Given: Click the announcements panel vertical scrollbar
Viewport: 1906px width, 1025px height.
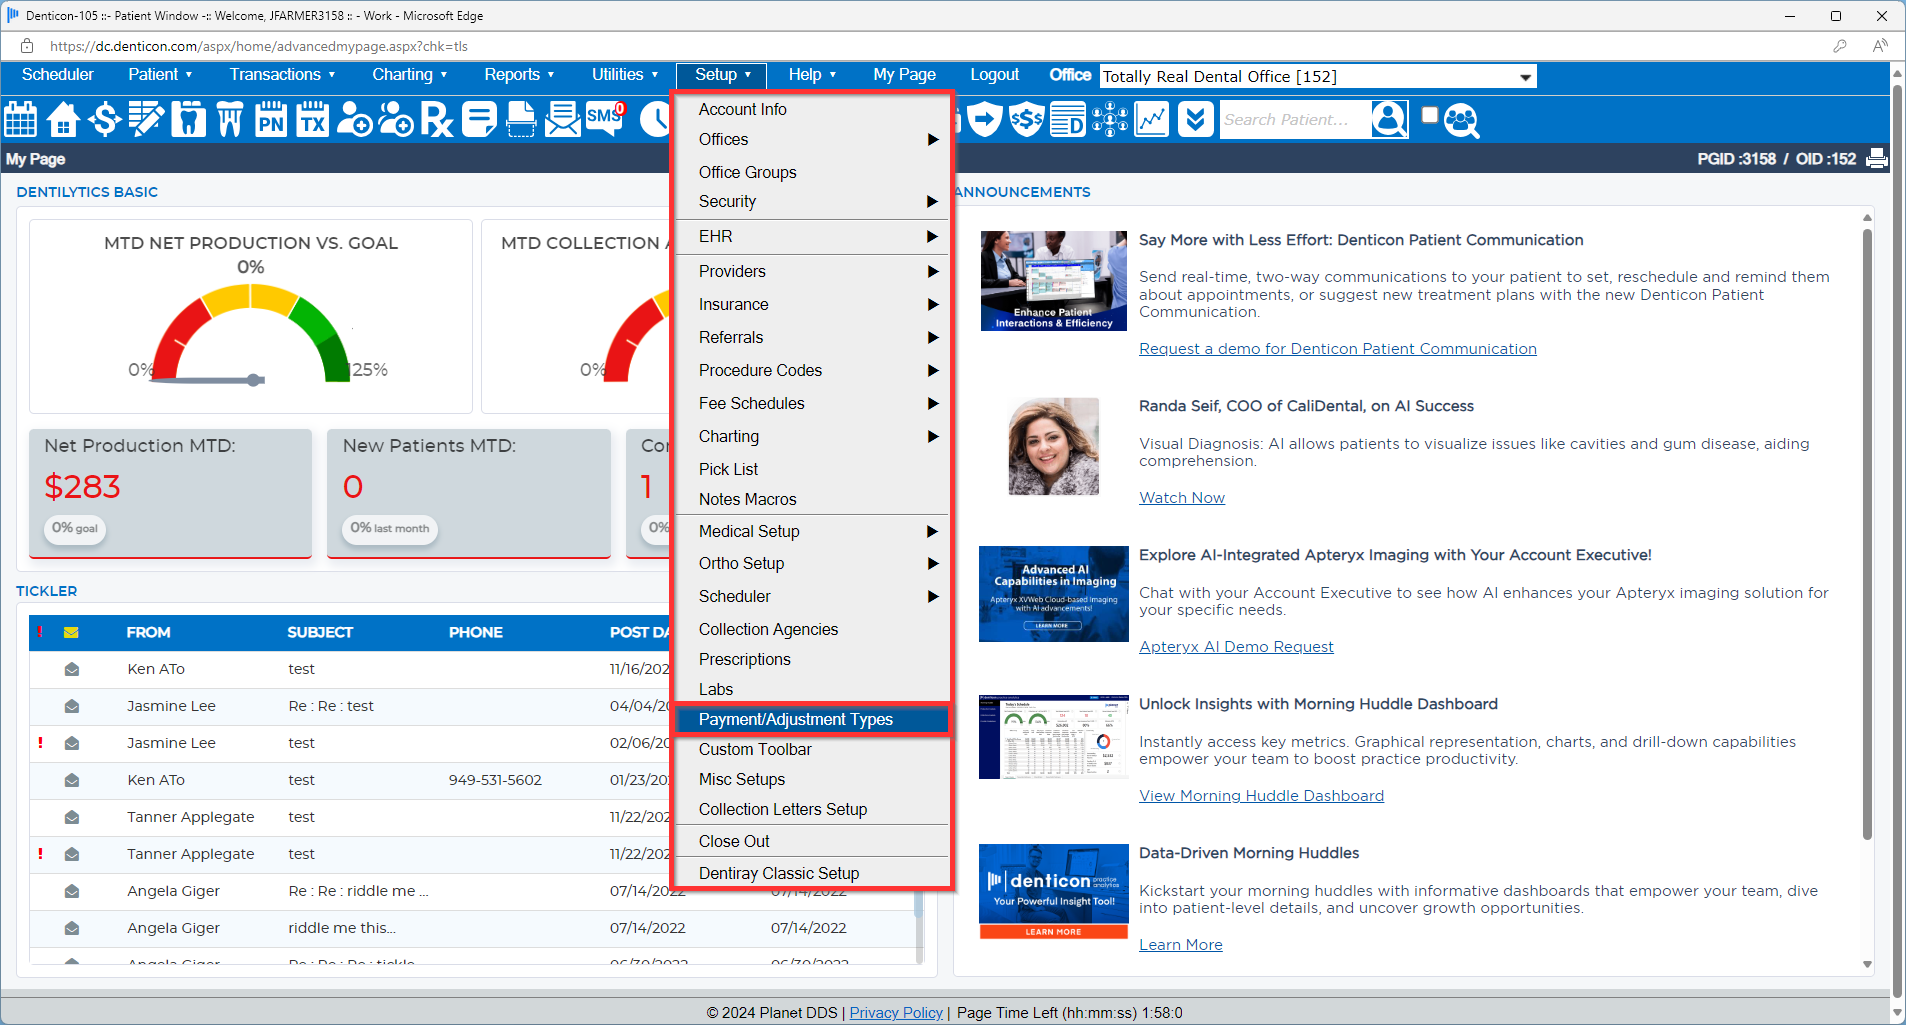Looking at the screenshot, I should pyautogui.click(x=1866, y=535).
